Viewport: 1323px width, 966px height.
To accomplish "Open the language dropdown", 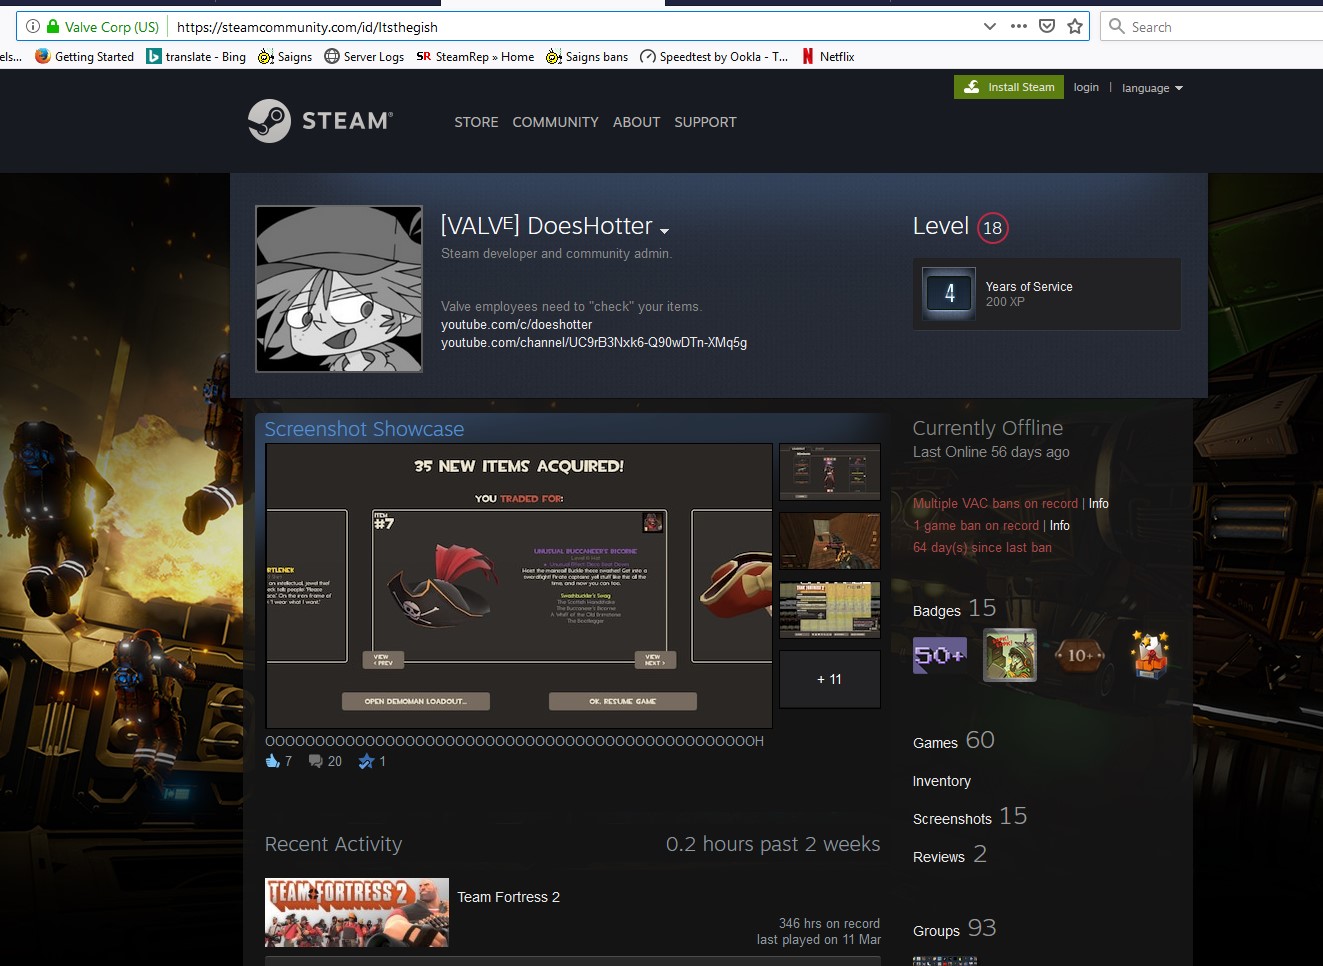I will [x=1152, y=88].
